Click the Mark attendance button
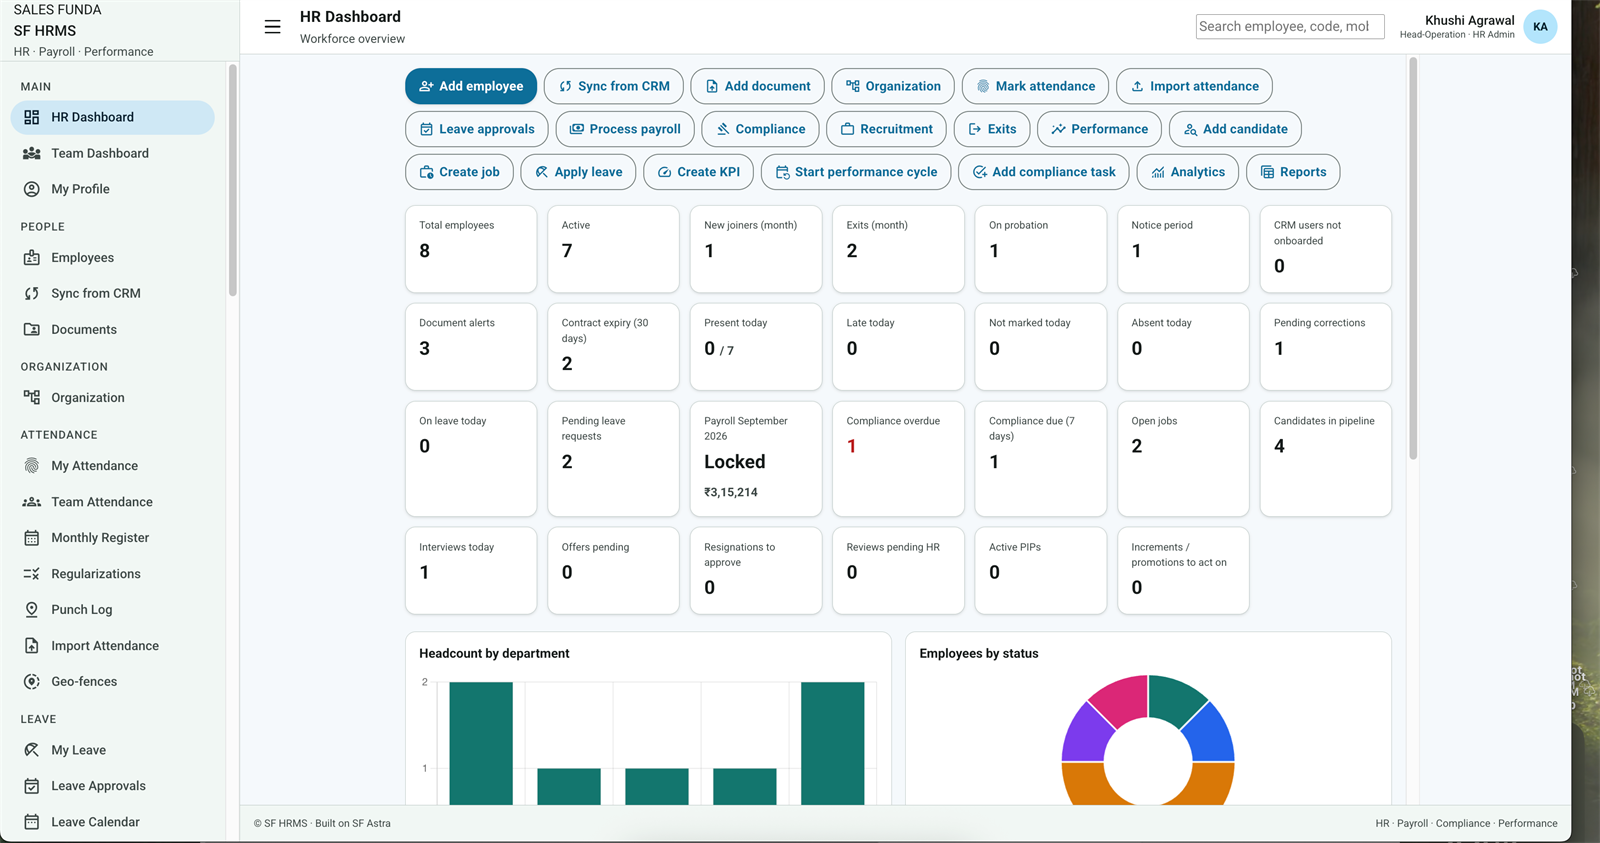The image size is (1600, 843). tap(1035, 86)
